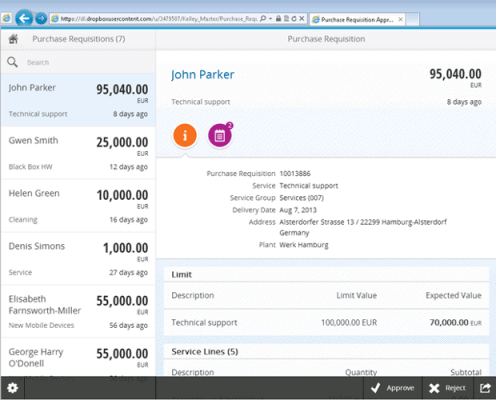The image size is (496, 400).
Task: Select Gwen Smith requisition in list
Action: click(x=78, y=153)
